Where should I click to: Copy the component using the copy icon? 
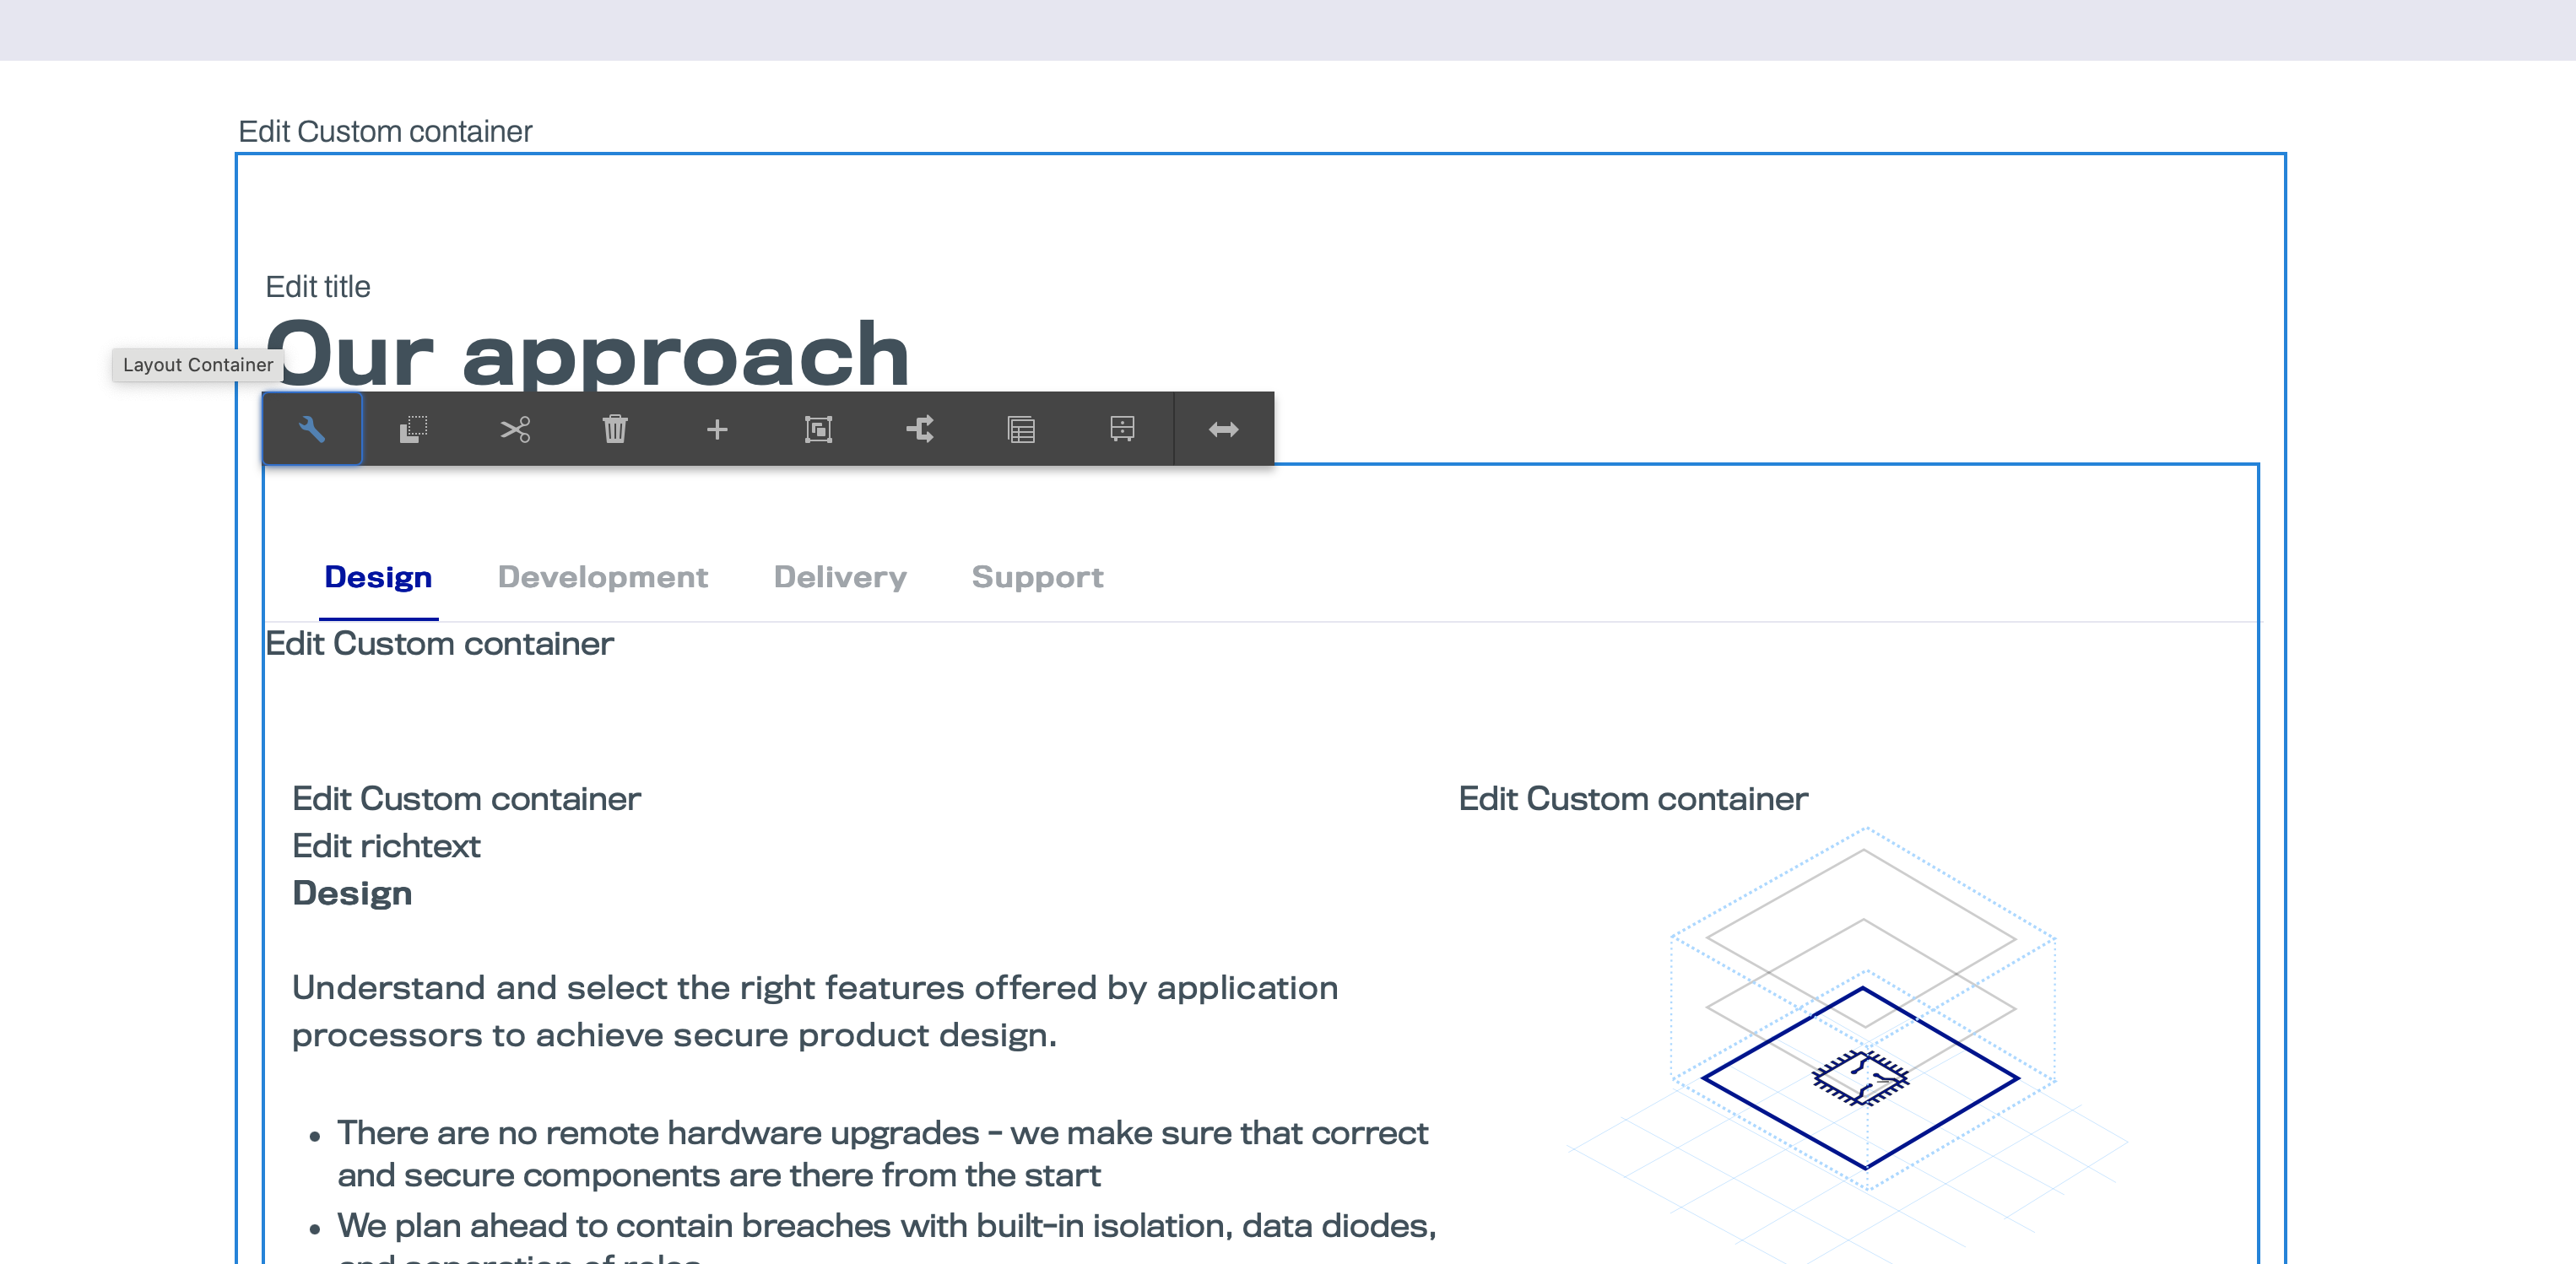click(413, 428)
